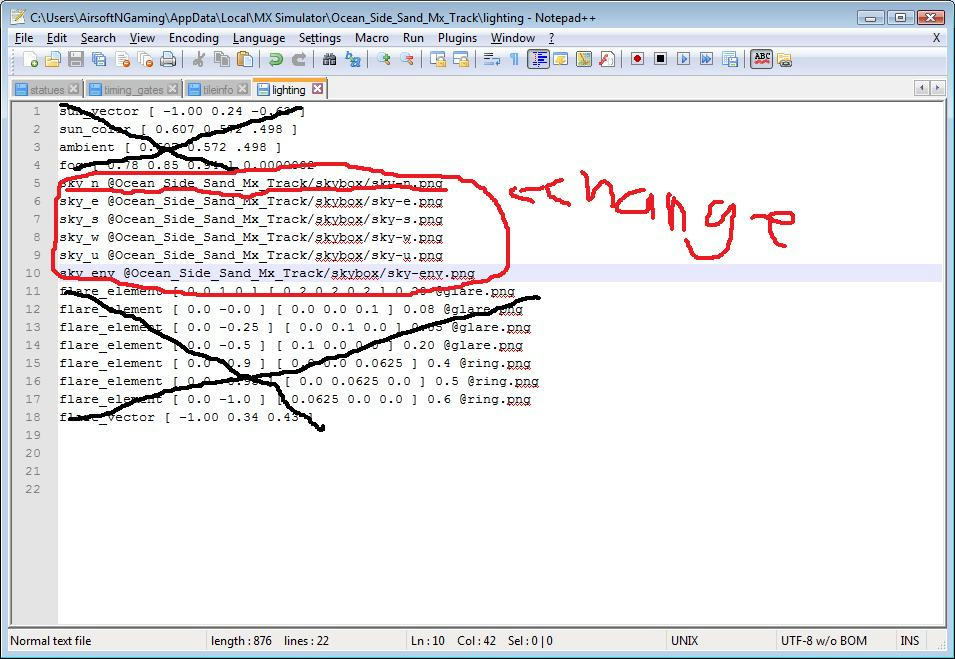This screenshot has height=659, width=955.
Task: Expand the Plugins menu
Action: 457,38
